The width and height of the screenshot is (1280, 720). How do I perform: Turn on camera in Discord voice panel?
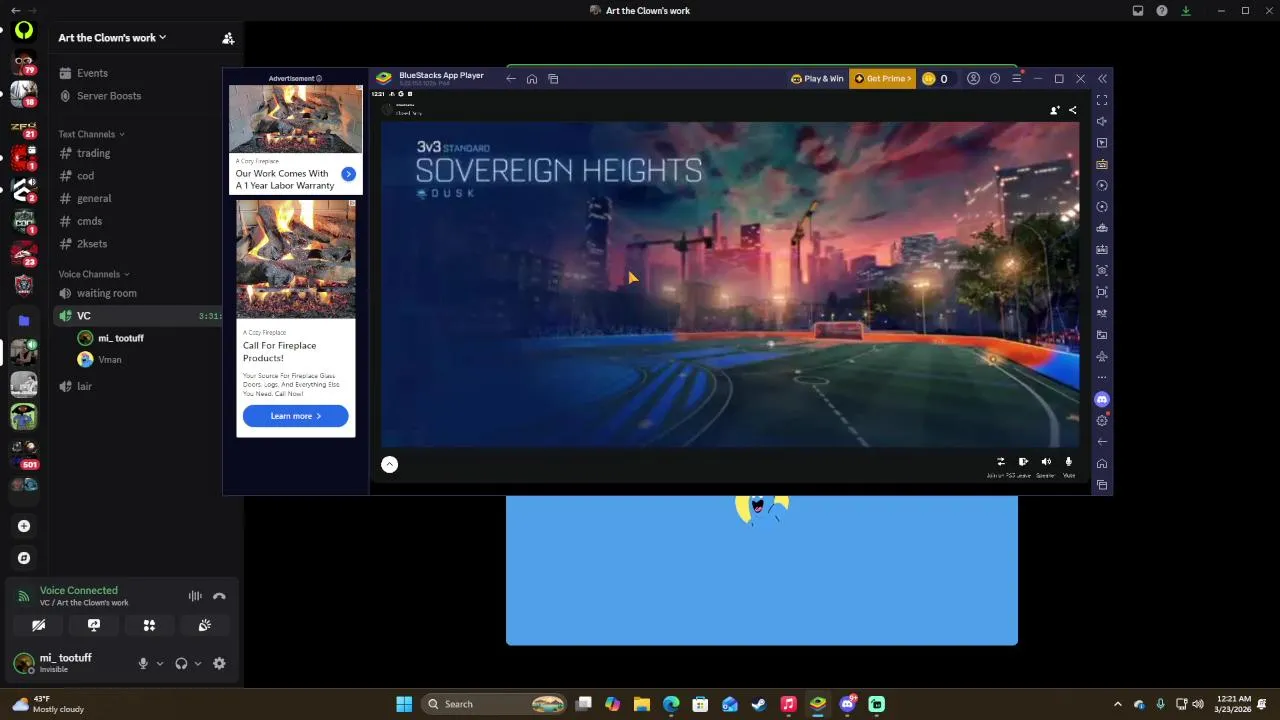(38, 625)
